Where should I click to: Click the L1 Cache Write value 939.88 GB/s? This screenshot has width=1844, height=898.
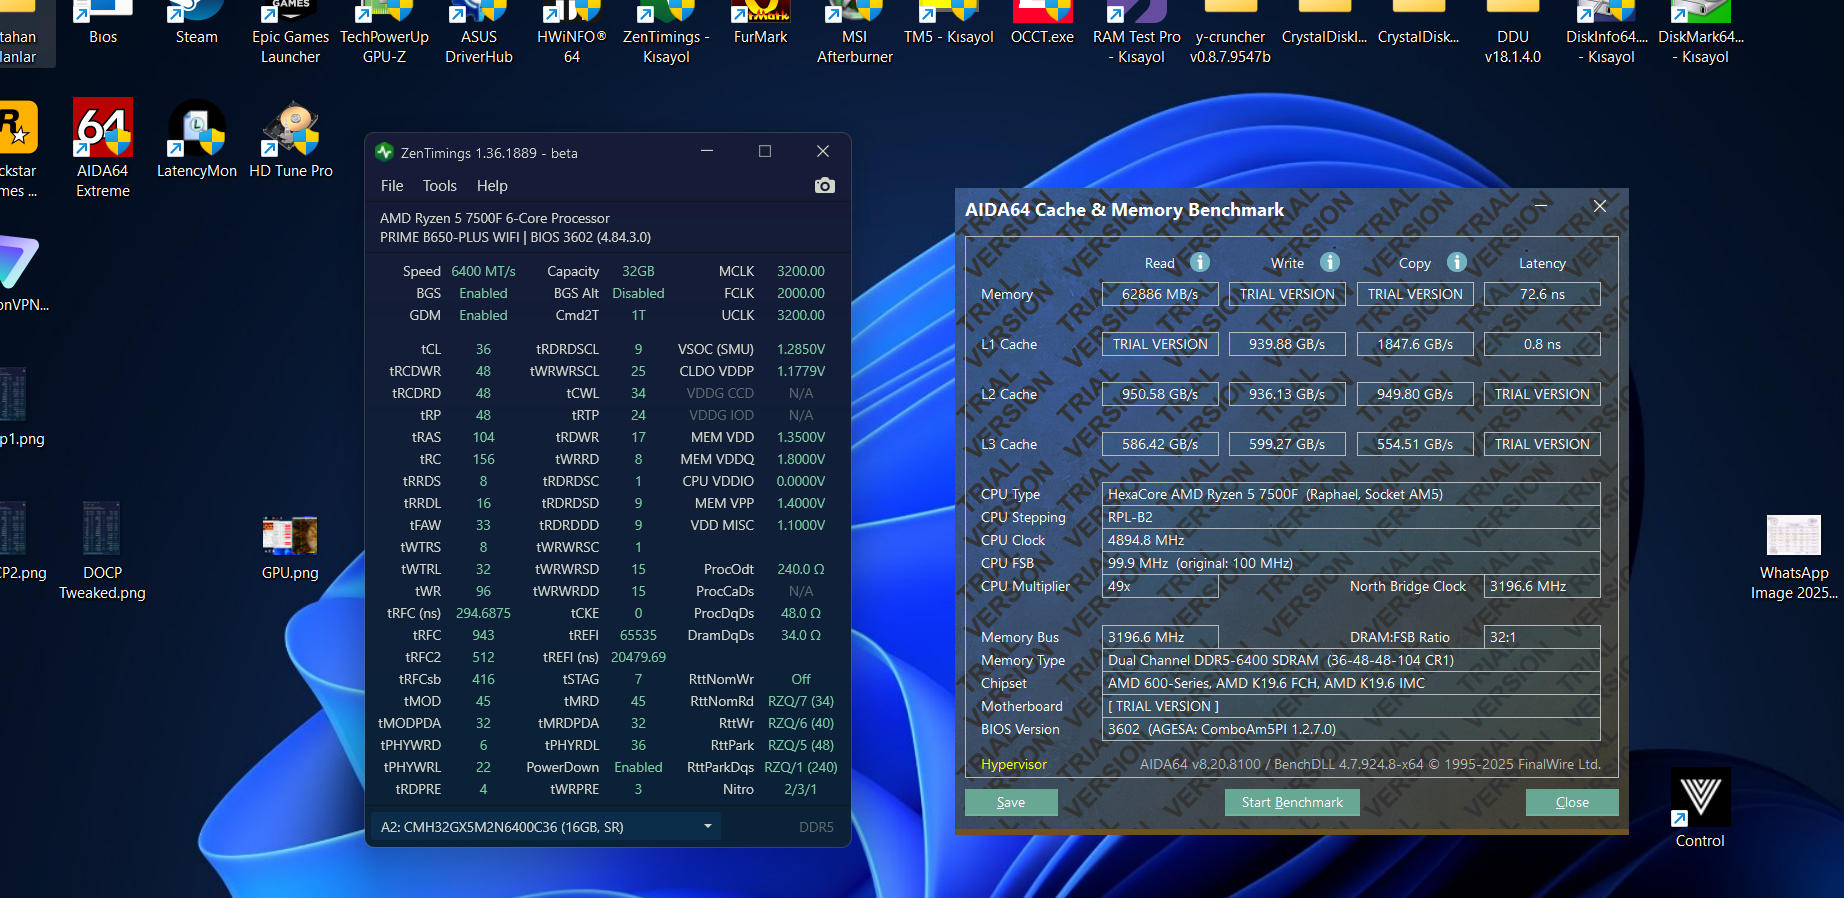[1287, 344]
